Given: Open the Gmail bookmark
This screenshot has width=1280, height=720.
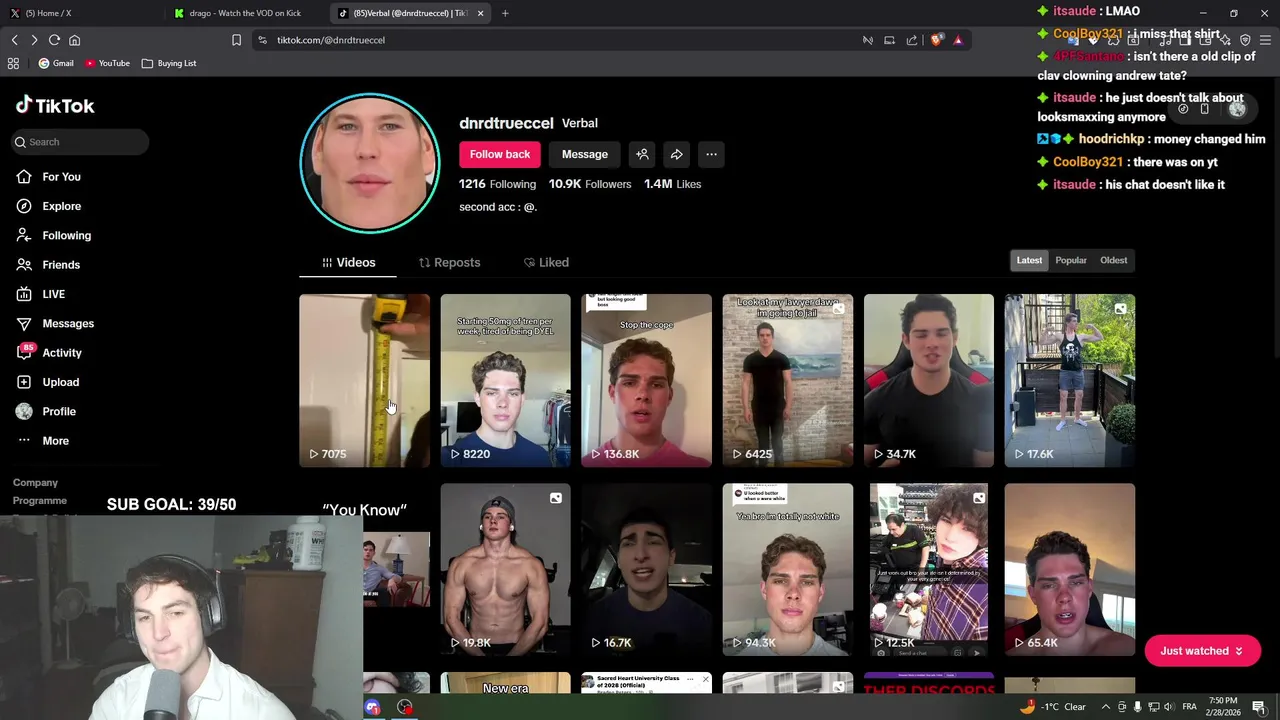Looking at the screenshot, I should pyautogui.click(x=55, y=63).
